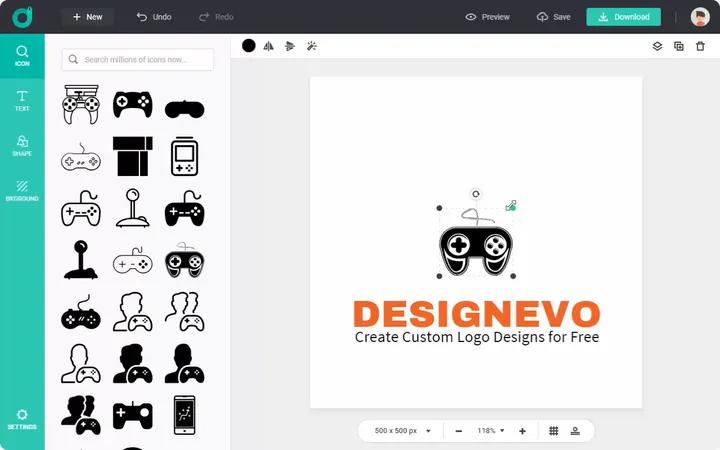Viewport: 720px width, 450px height.
Task: Open the 118% zoom level dropdown
Action: [490, 431]
